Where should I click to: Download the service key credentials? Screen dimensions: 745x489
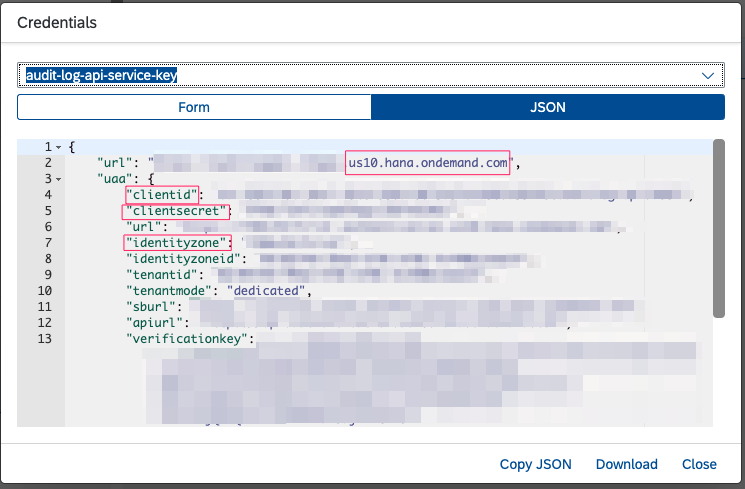click(626, 464)
